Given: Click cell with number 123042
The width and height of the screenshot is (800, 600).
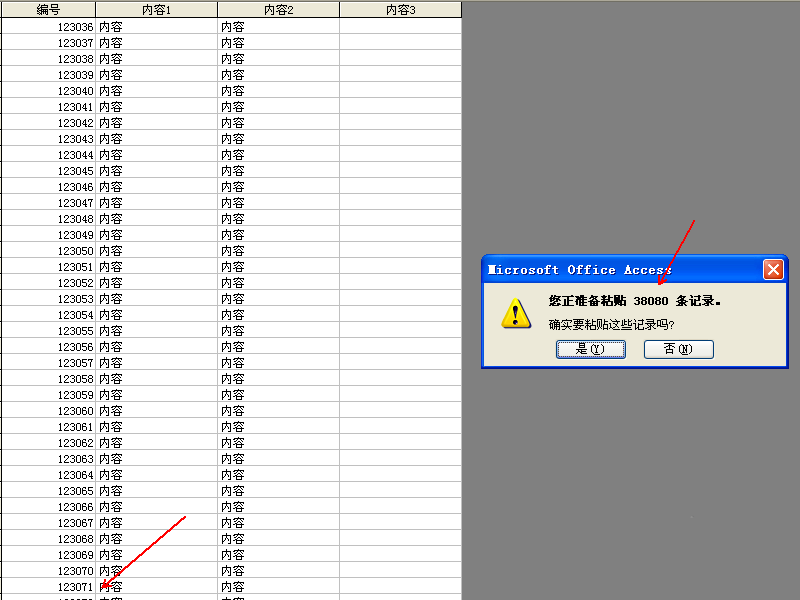Looking at the screenshot, I should 48,122.
